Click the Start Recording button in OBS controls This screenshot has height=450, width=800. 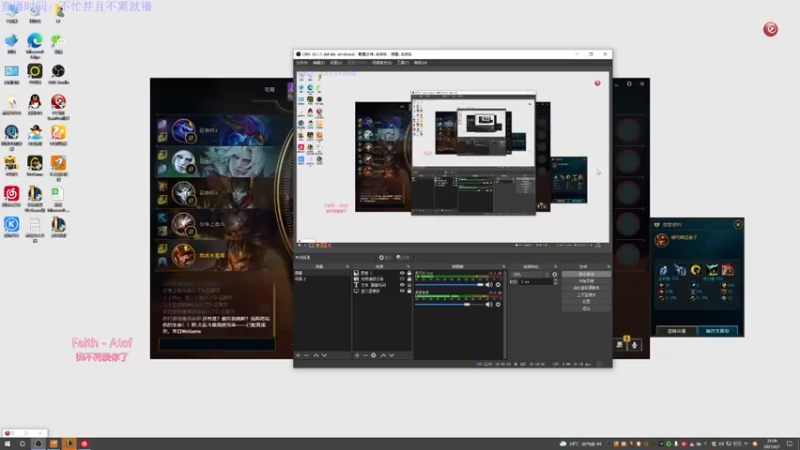(x=586, y=281)
